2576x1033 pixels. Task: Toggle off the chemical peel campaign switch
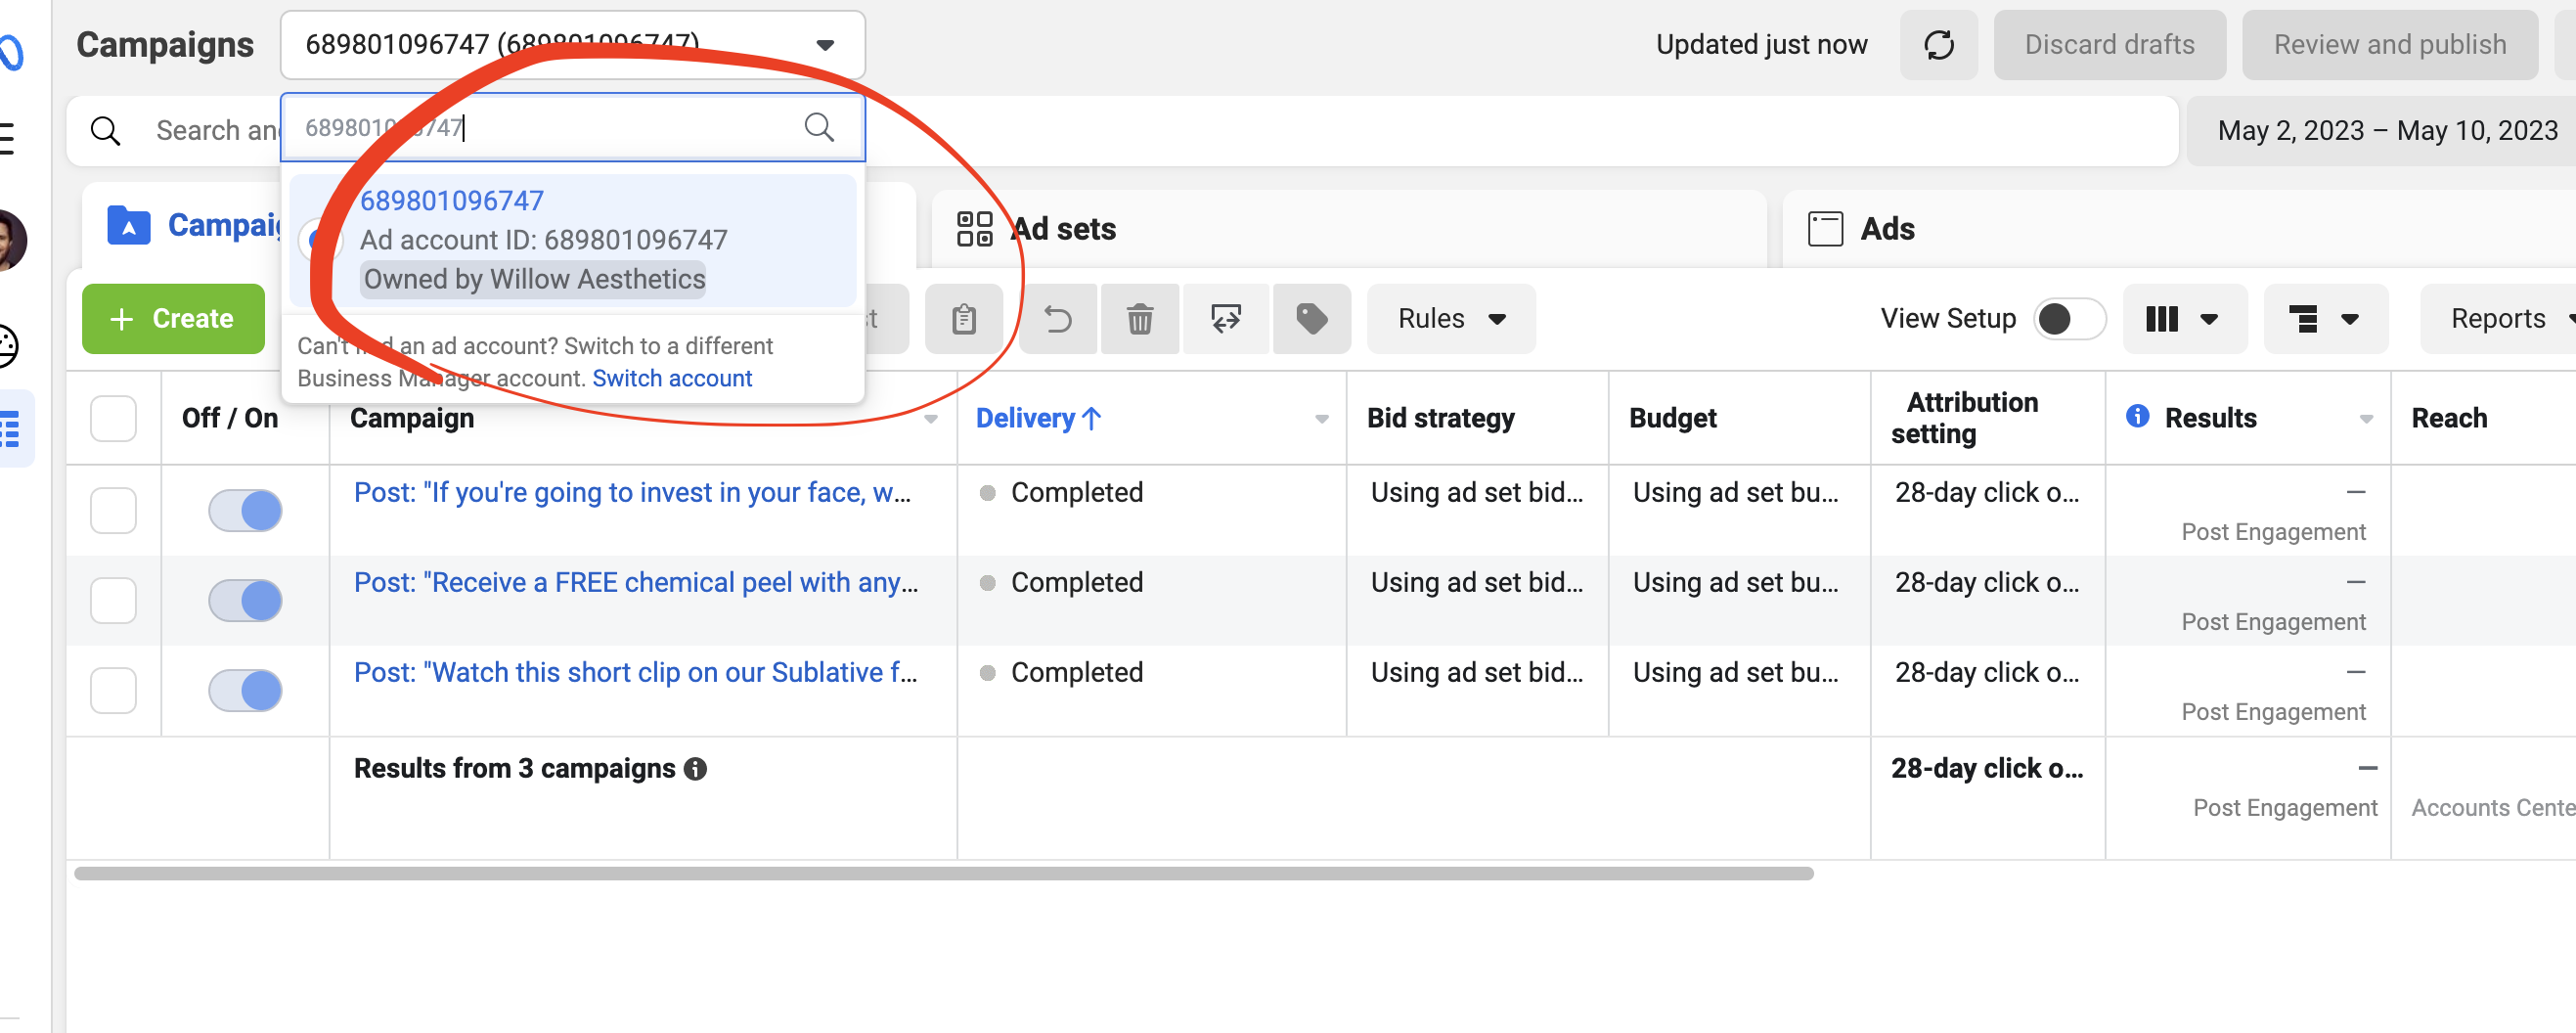(x=245, y=600)
